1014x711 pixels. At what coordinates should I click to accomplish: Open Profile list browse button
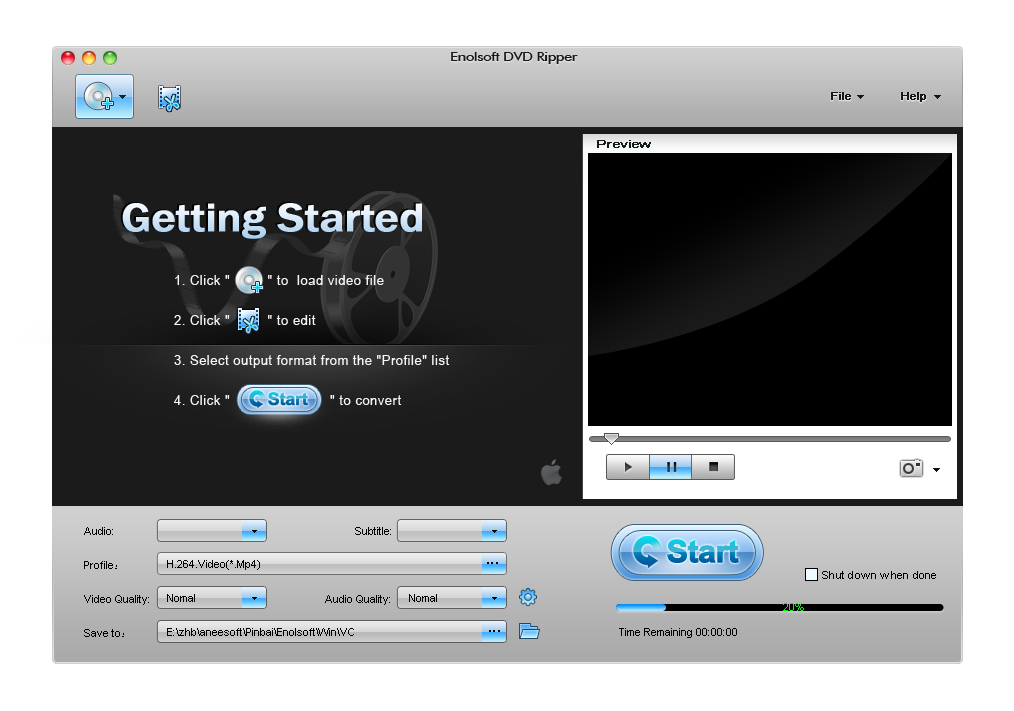tap(493, 563)
